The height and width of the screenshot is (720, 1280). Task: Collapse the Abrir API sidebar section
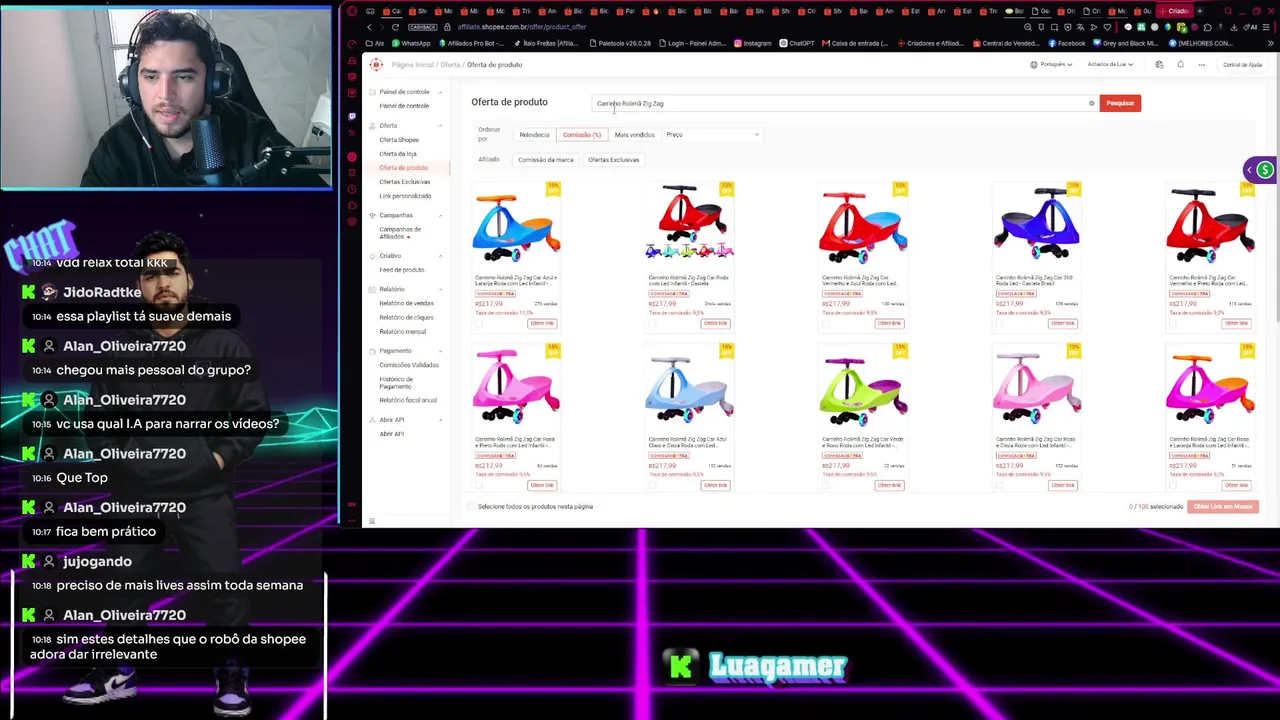pos(440,420)
